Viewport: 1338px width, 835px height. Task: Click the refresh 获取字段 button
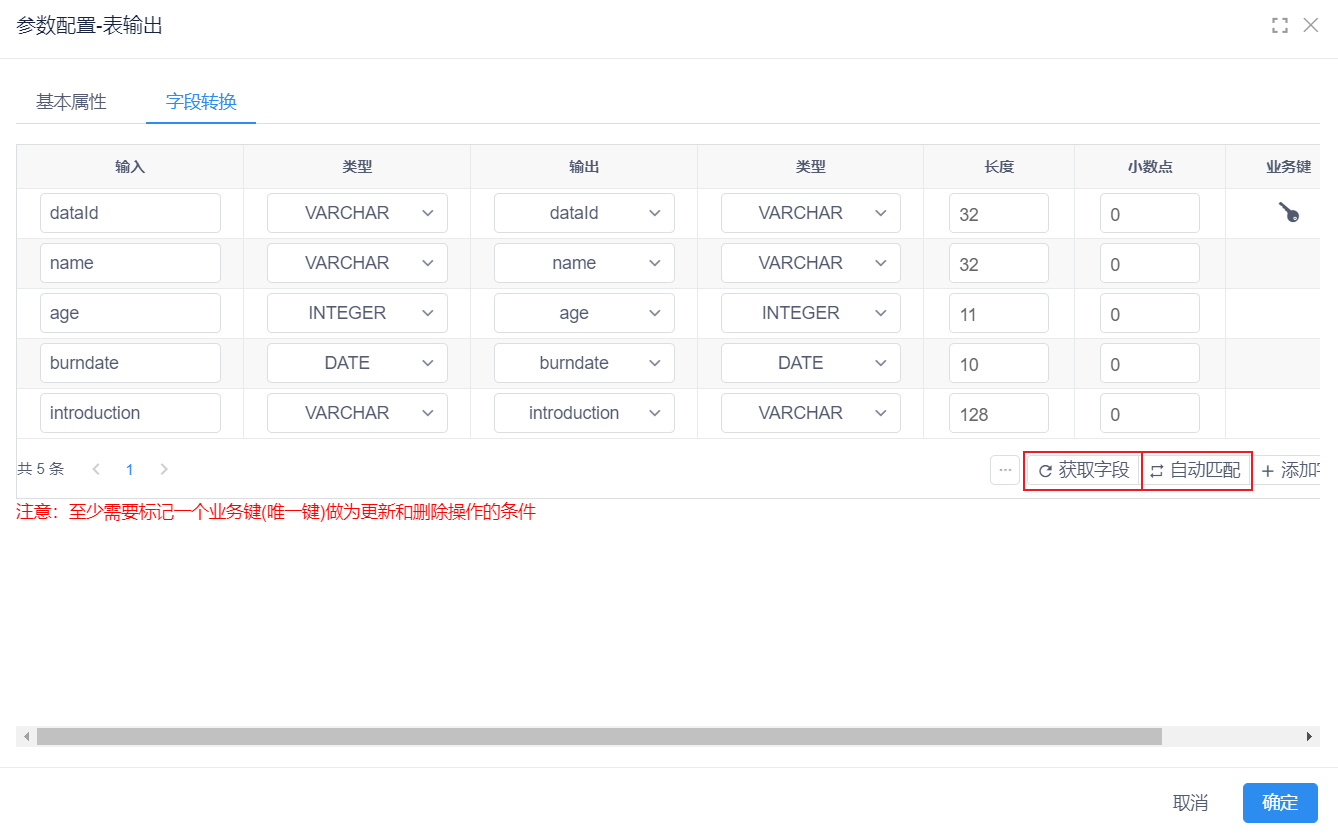(x=1083, y=470)
